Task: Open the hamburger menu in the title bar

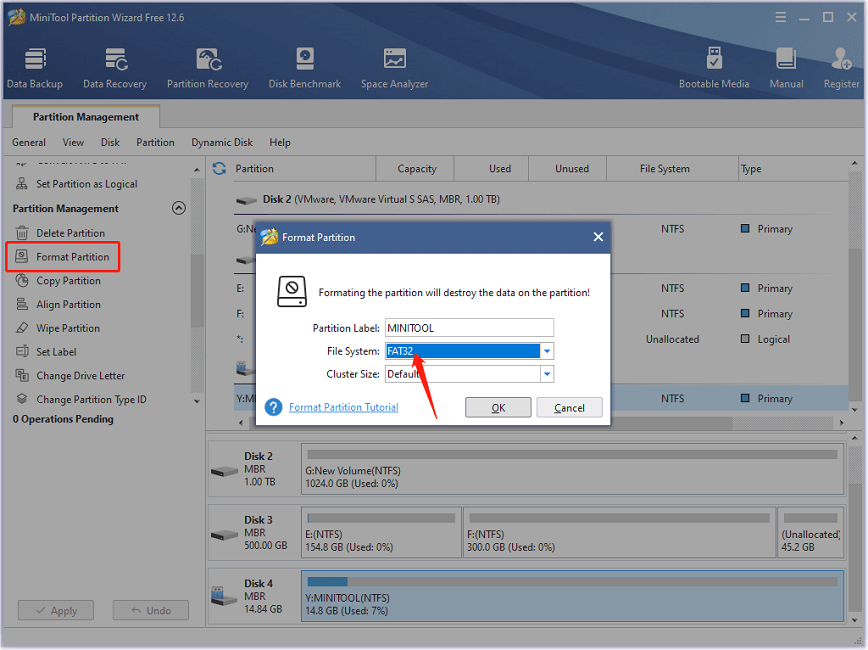Action: click(x=781, y=18)
